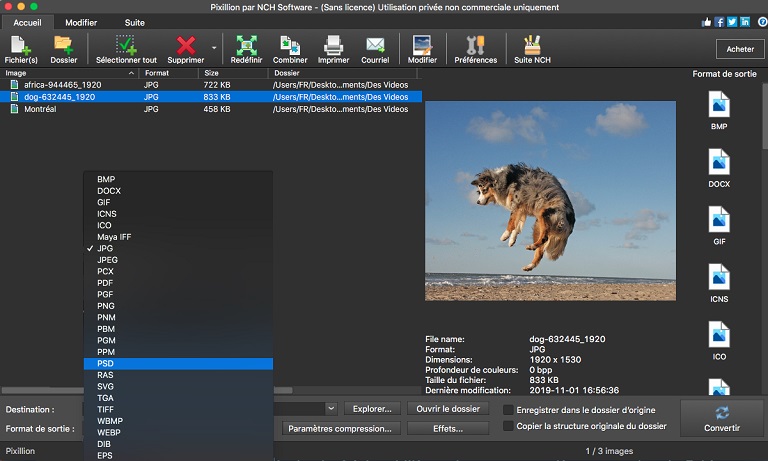Screen dimensions: 768x461
Task: Select DOCX in the dropdown format list
Action: point(178,191)
